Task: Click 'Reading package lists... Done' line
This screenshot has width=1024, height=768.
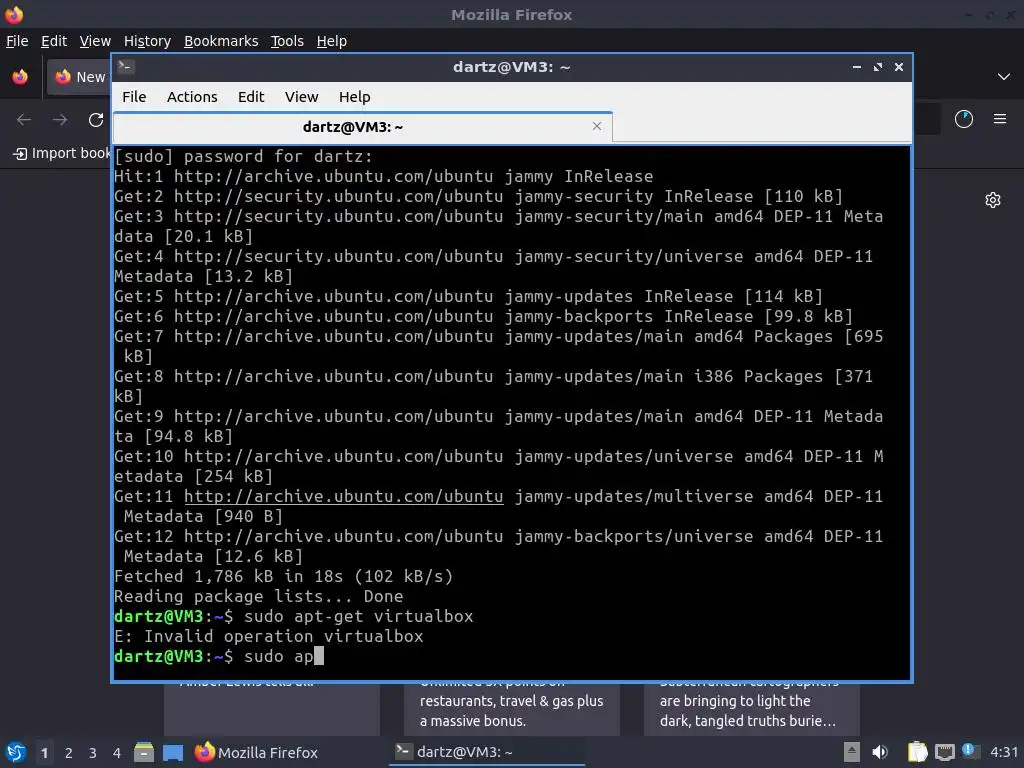Action: point(259,596)
